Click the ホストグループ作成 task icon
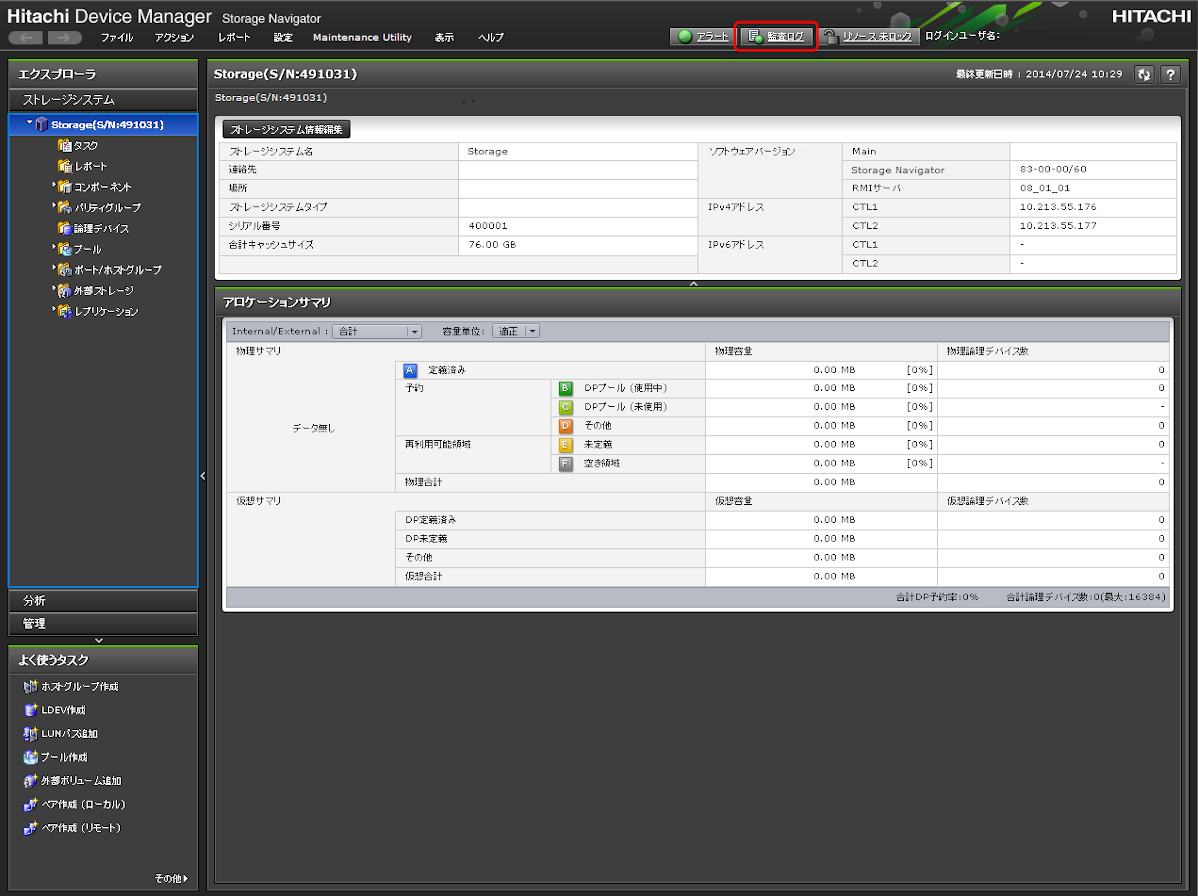Screen dimensions: 1198x896 [31, 687]
